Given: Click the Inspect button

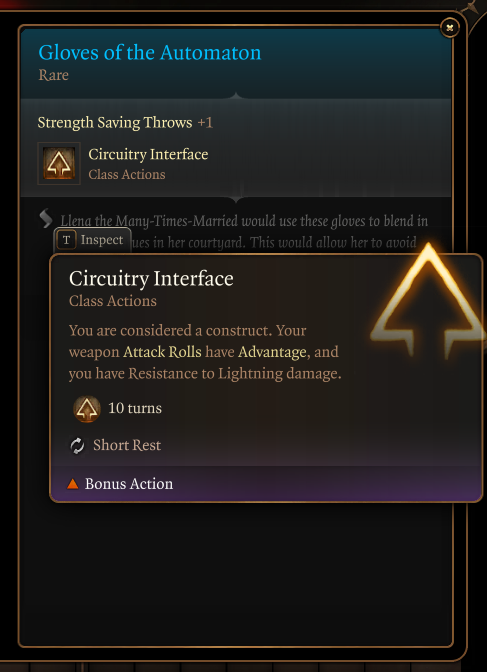Looking at the screenshot, I should (93, 240).
